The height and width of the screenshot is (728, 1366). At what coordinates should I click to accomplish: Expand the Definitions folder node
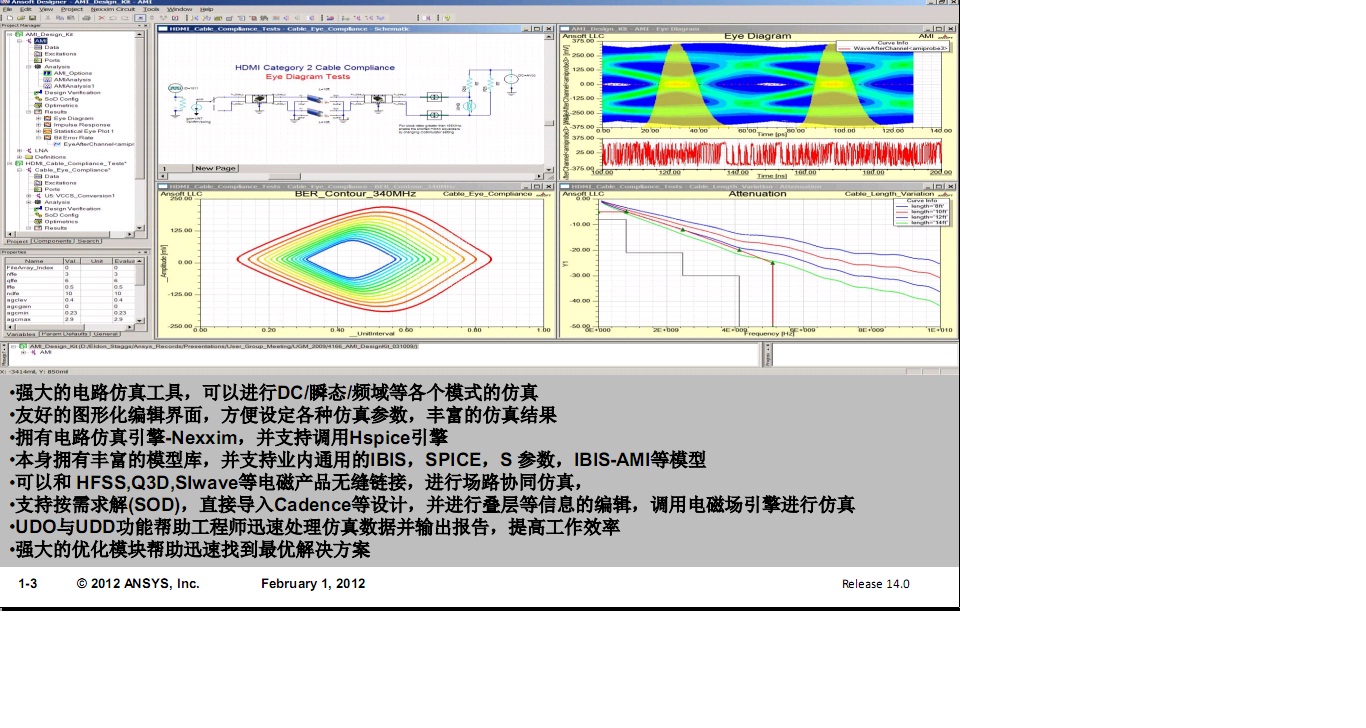[x=19, y=157]
